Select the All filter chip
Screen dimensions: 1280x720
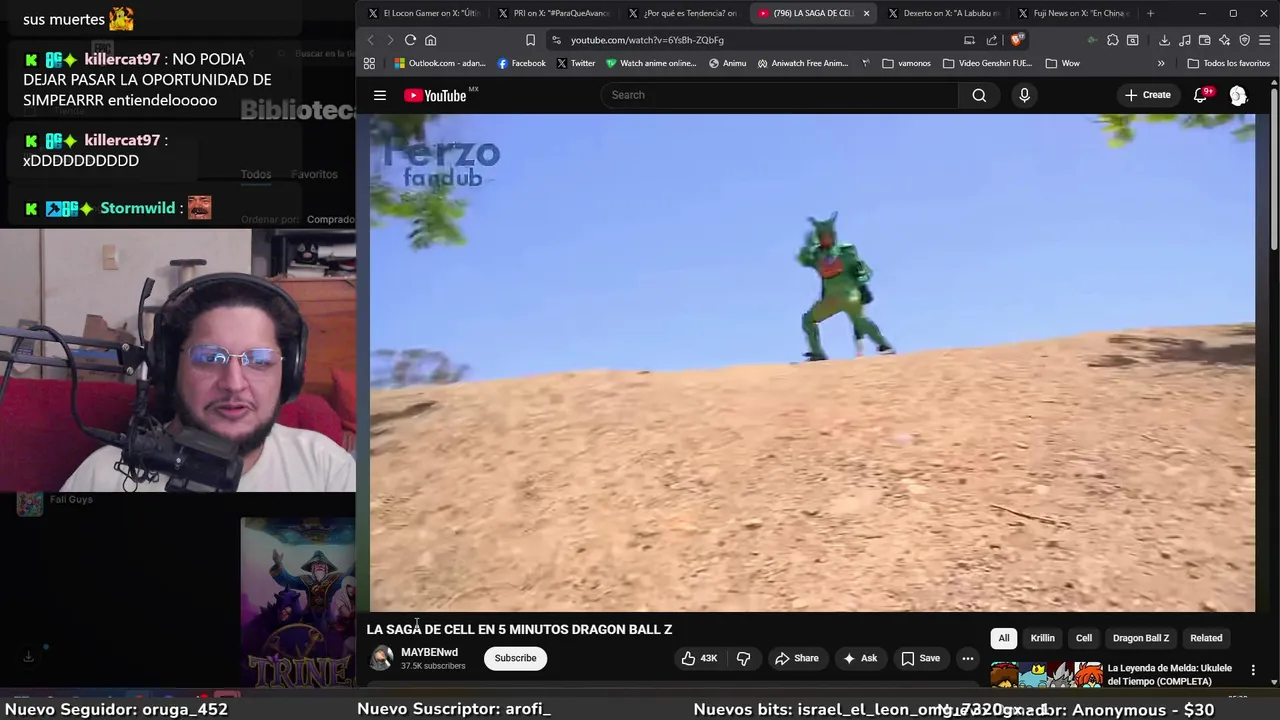pyautogui.click(x=1004, y=638)
